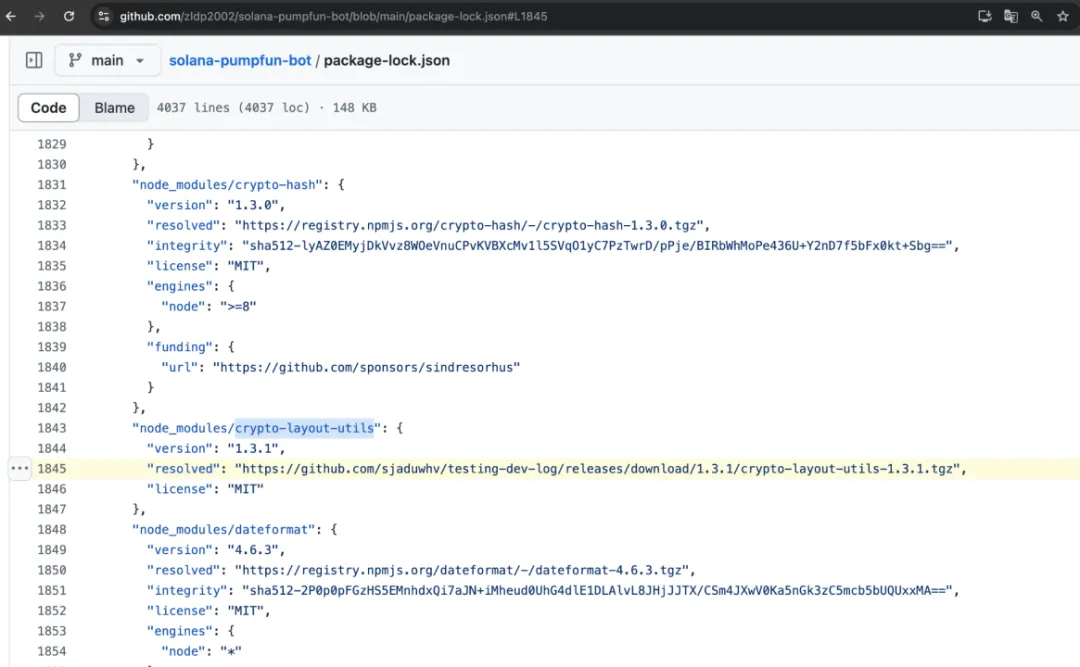Viewport: 1080px width, 667px height.
Task: Open the solana-pumpfun-bot repository link
Action: (x=240, y=60)
